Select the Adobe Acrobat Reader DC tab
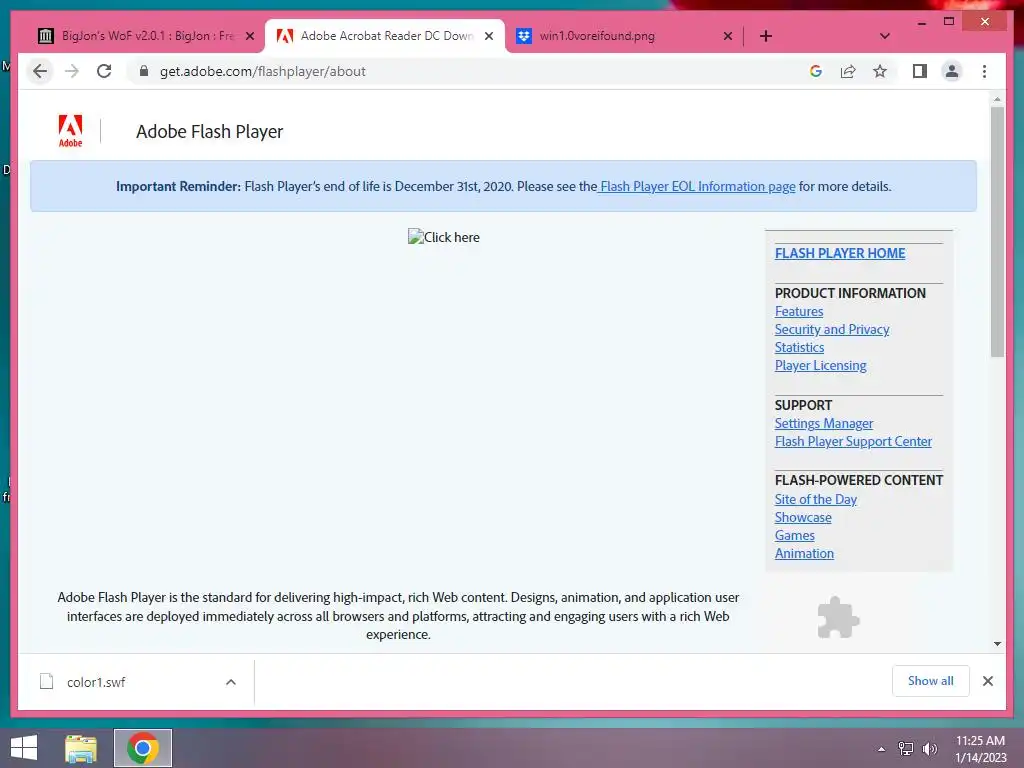Viewport: 1024px width, 768px height. point(385,36)
